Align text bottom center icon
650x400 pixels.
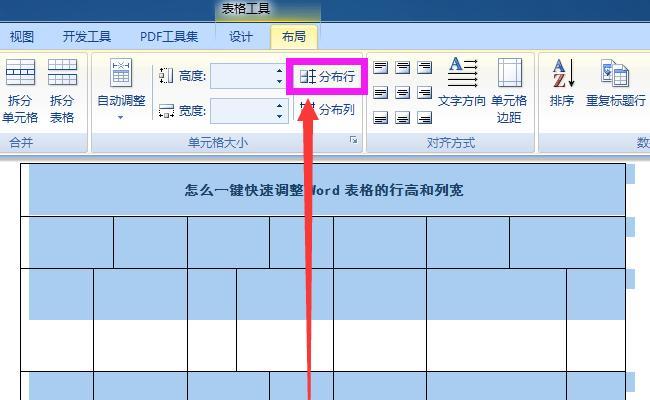(x=403, y=118)
